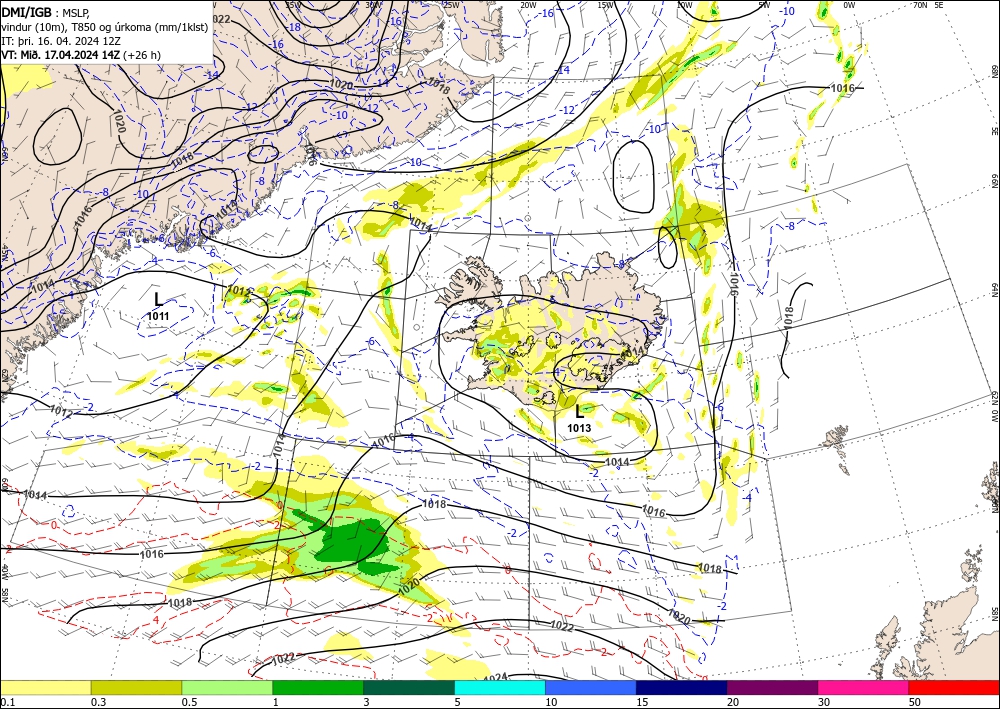Click the L low marker above 1013
This screenshot has height=709, width=1000.
click(579, 411)
